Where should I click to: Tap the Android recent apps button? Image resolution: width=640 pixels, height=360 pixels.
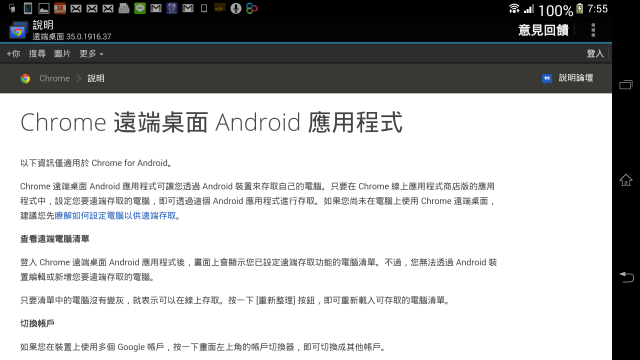(626, 85)
